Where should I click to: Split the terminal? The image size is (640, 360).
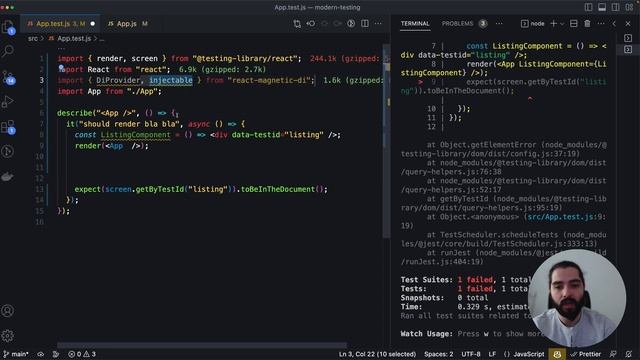pos(573,24)
